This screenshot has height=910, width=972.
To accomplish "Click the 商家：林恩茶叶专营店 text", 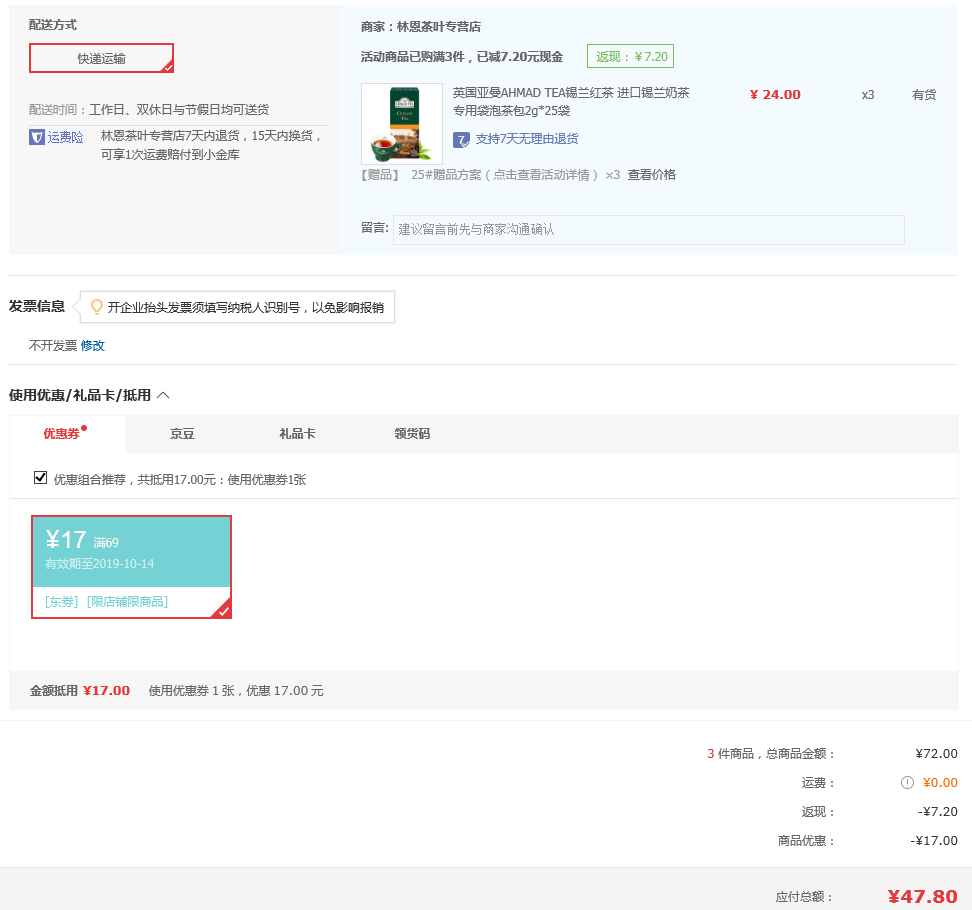I will pos(421,27).
